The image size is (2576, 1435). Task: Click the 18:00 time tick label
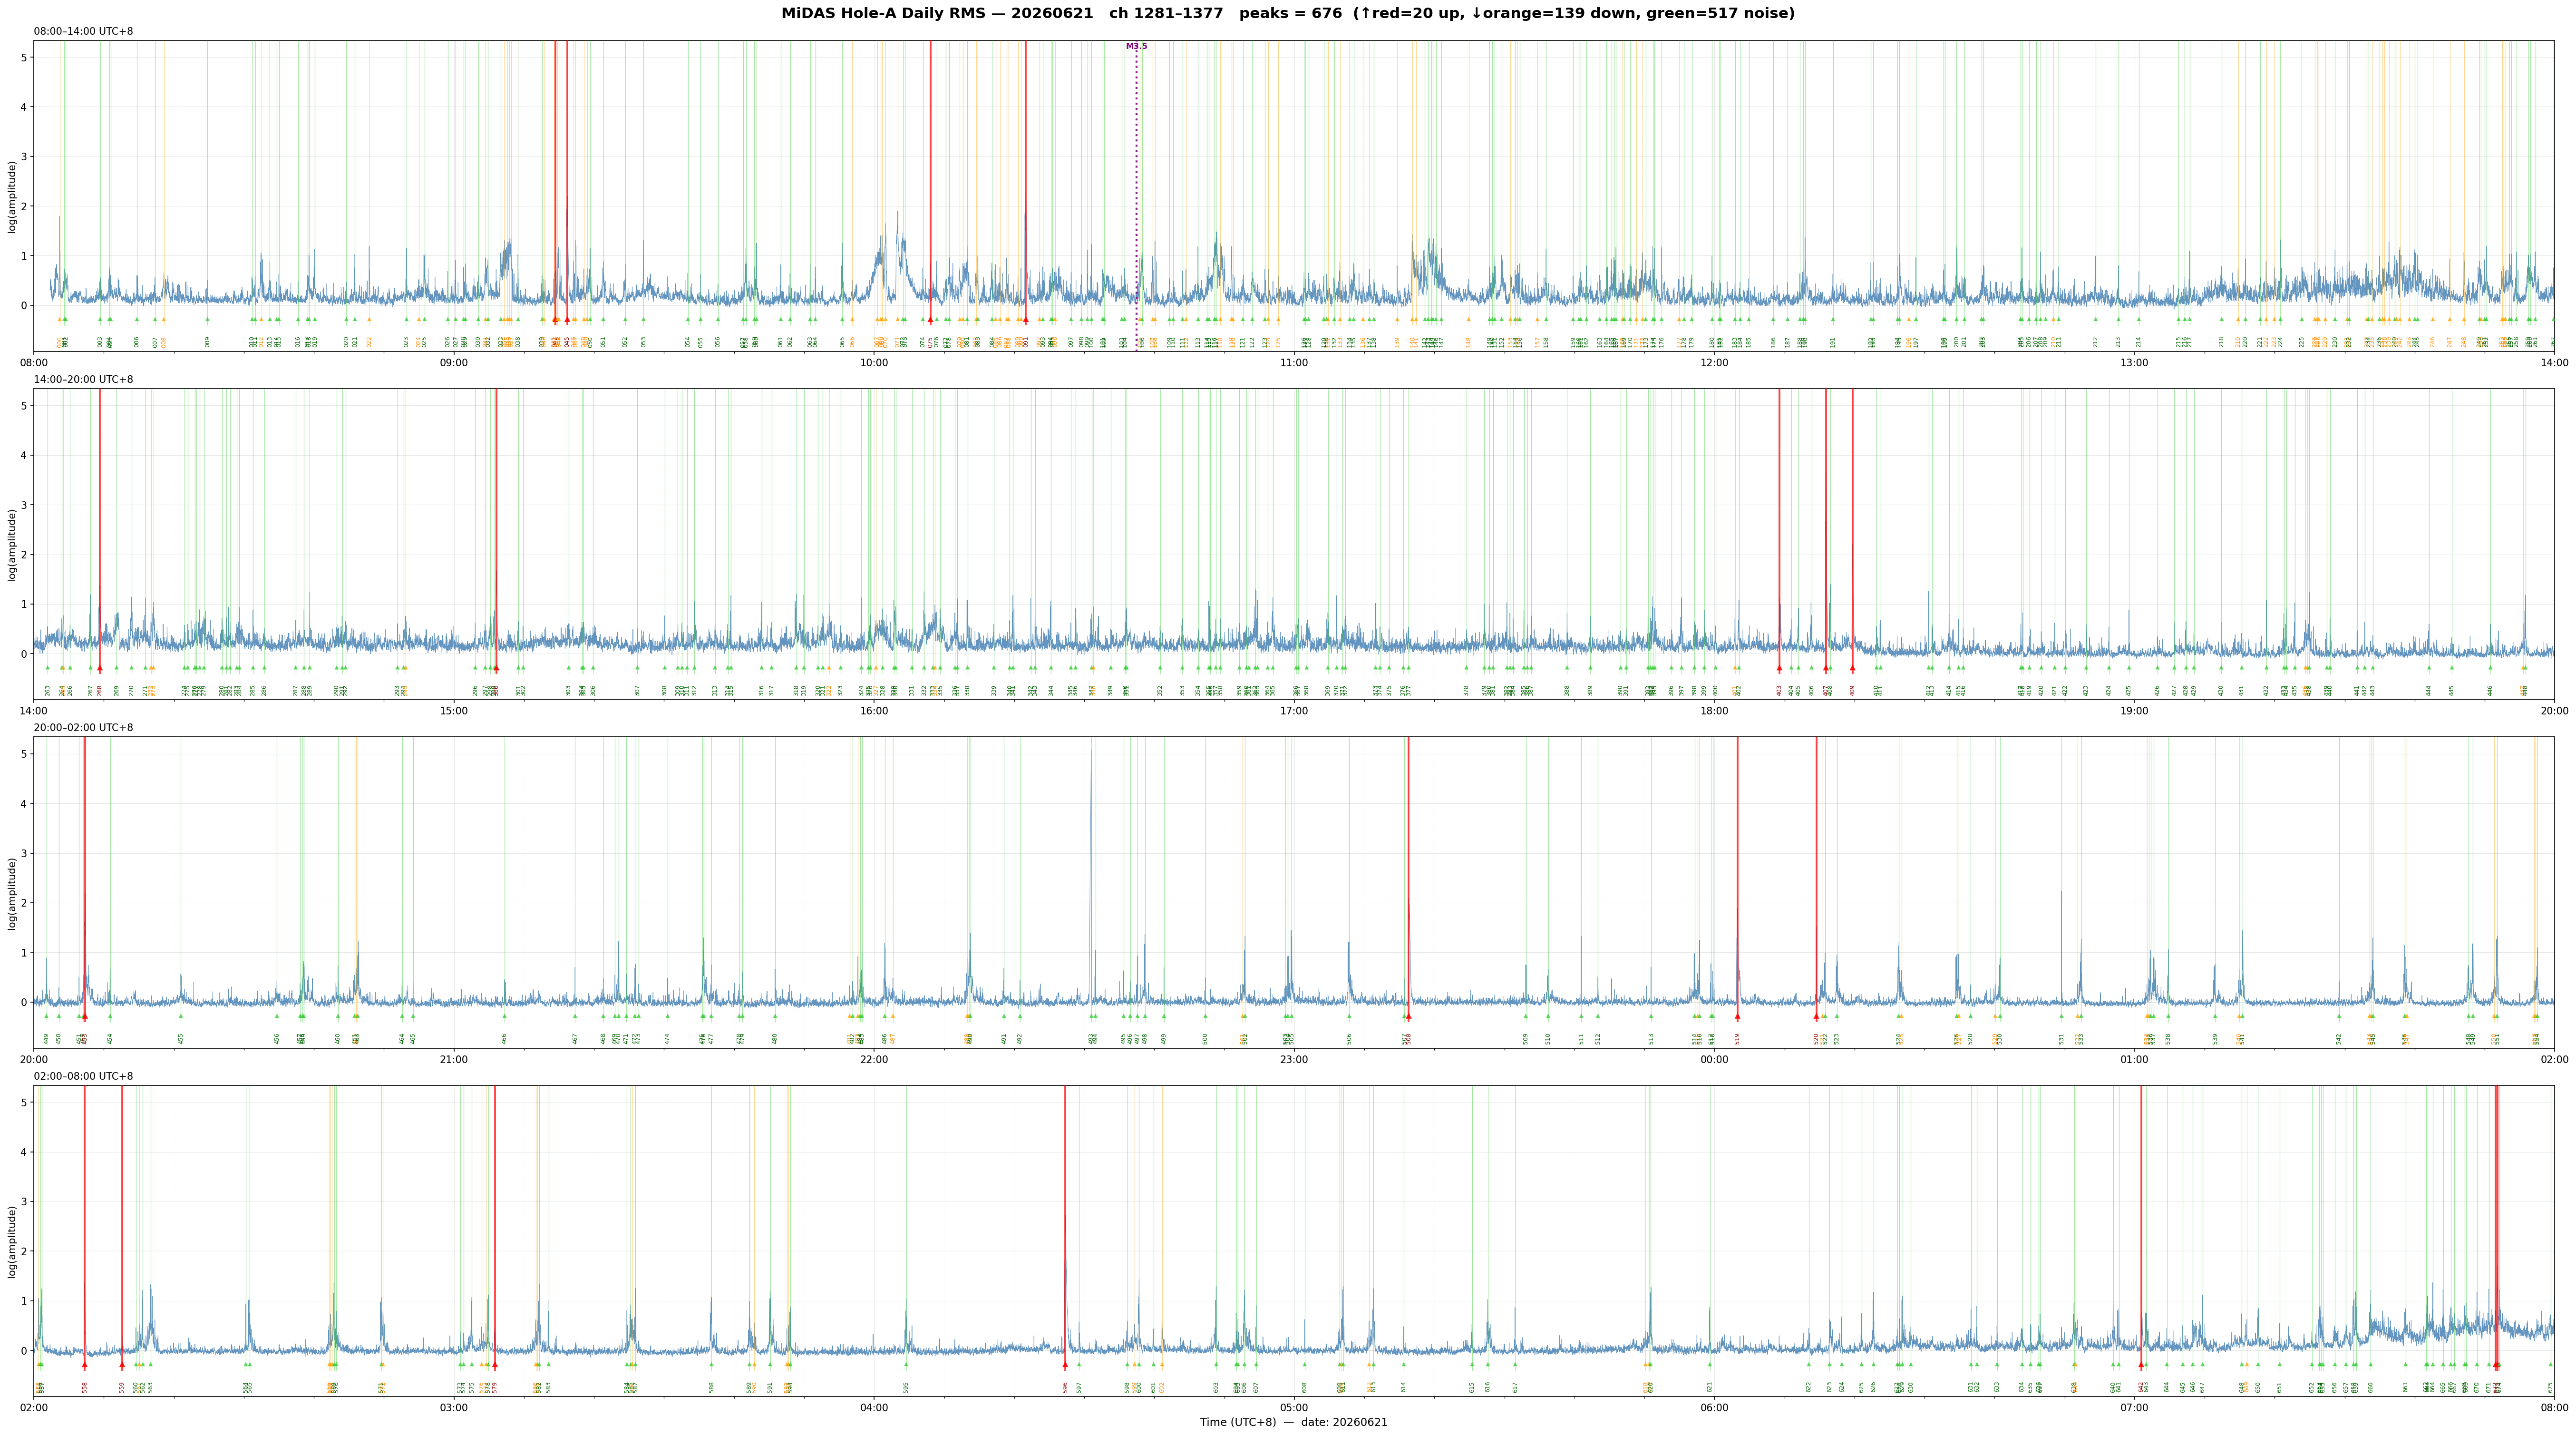pos(1714,710)
